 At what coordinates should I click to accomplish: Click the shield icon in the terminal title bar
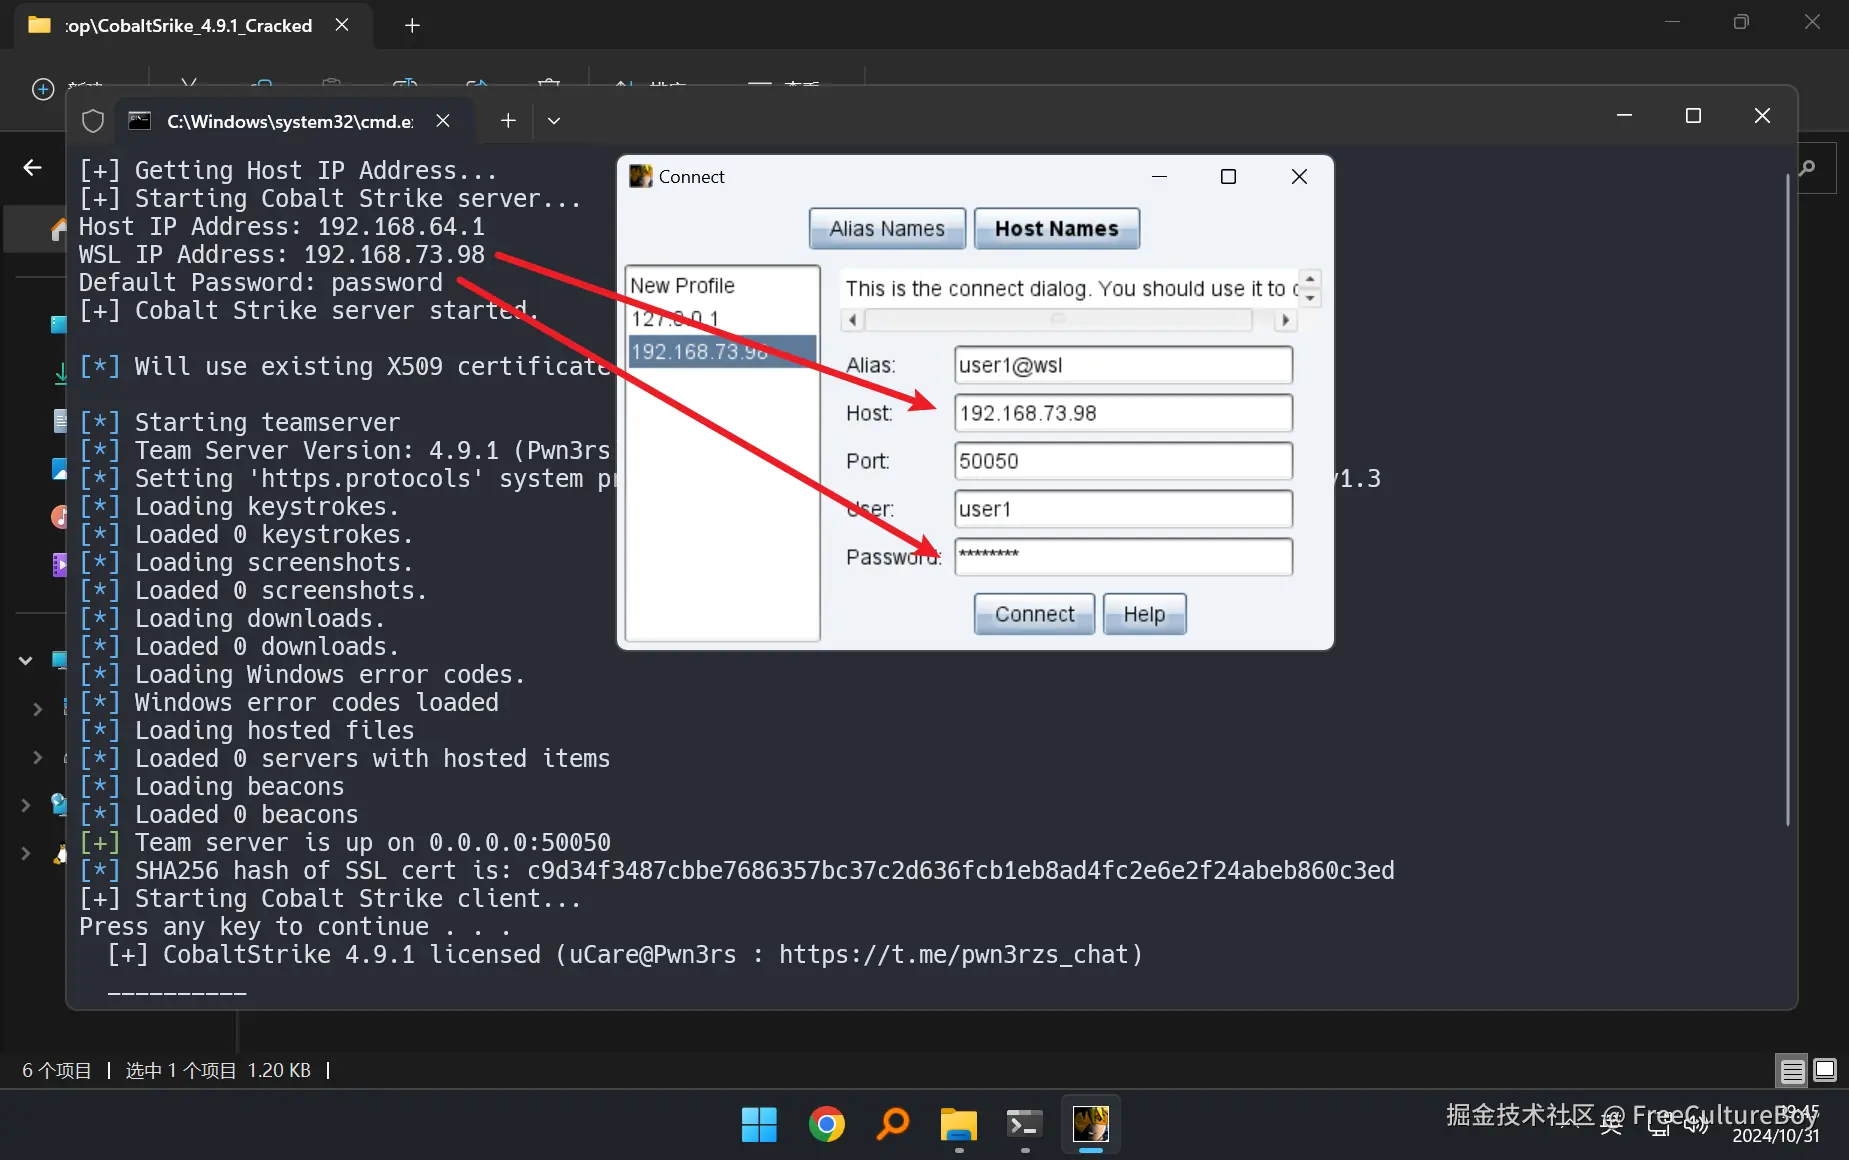coord(93,121)
